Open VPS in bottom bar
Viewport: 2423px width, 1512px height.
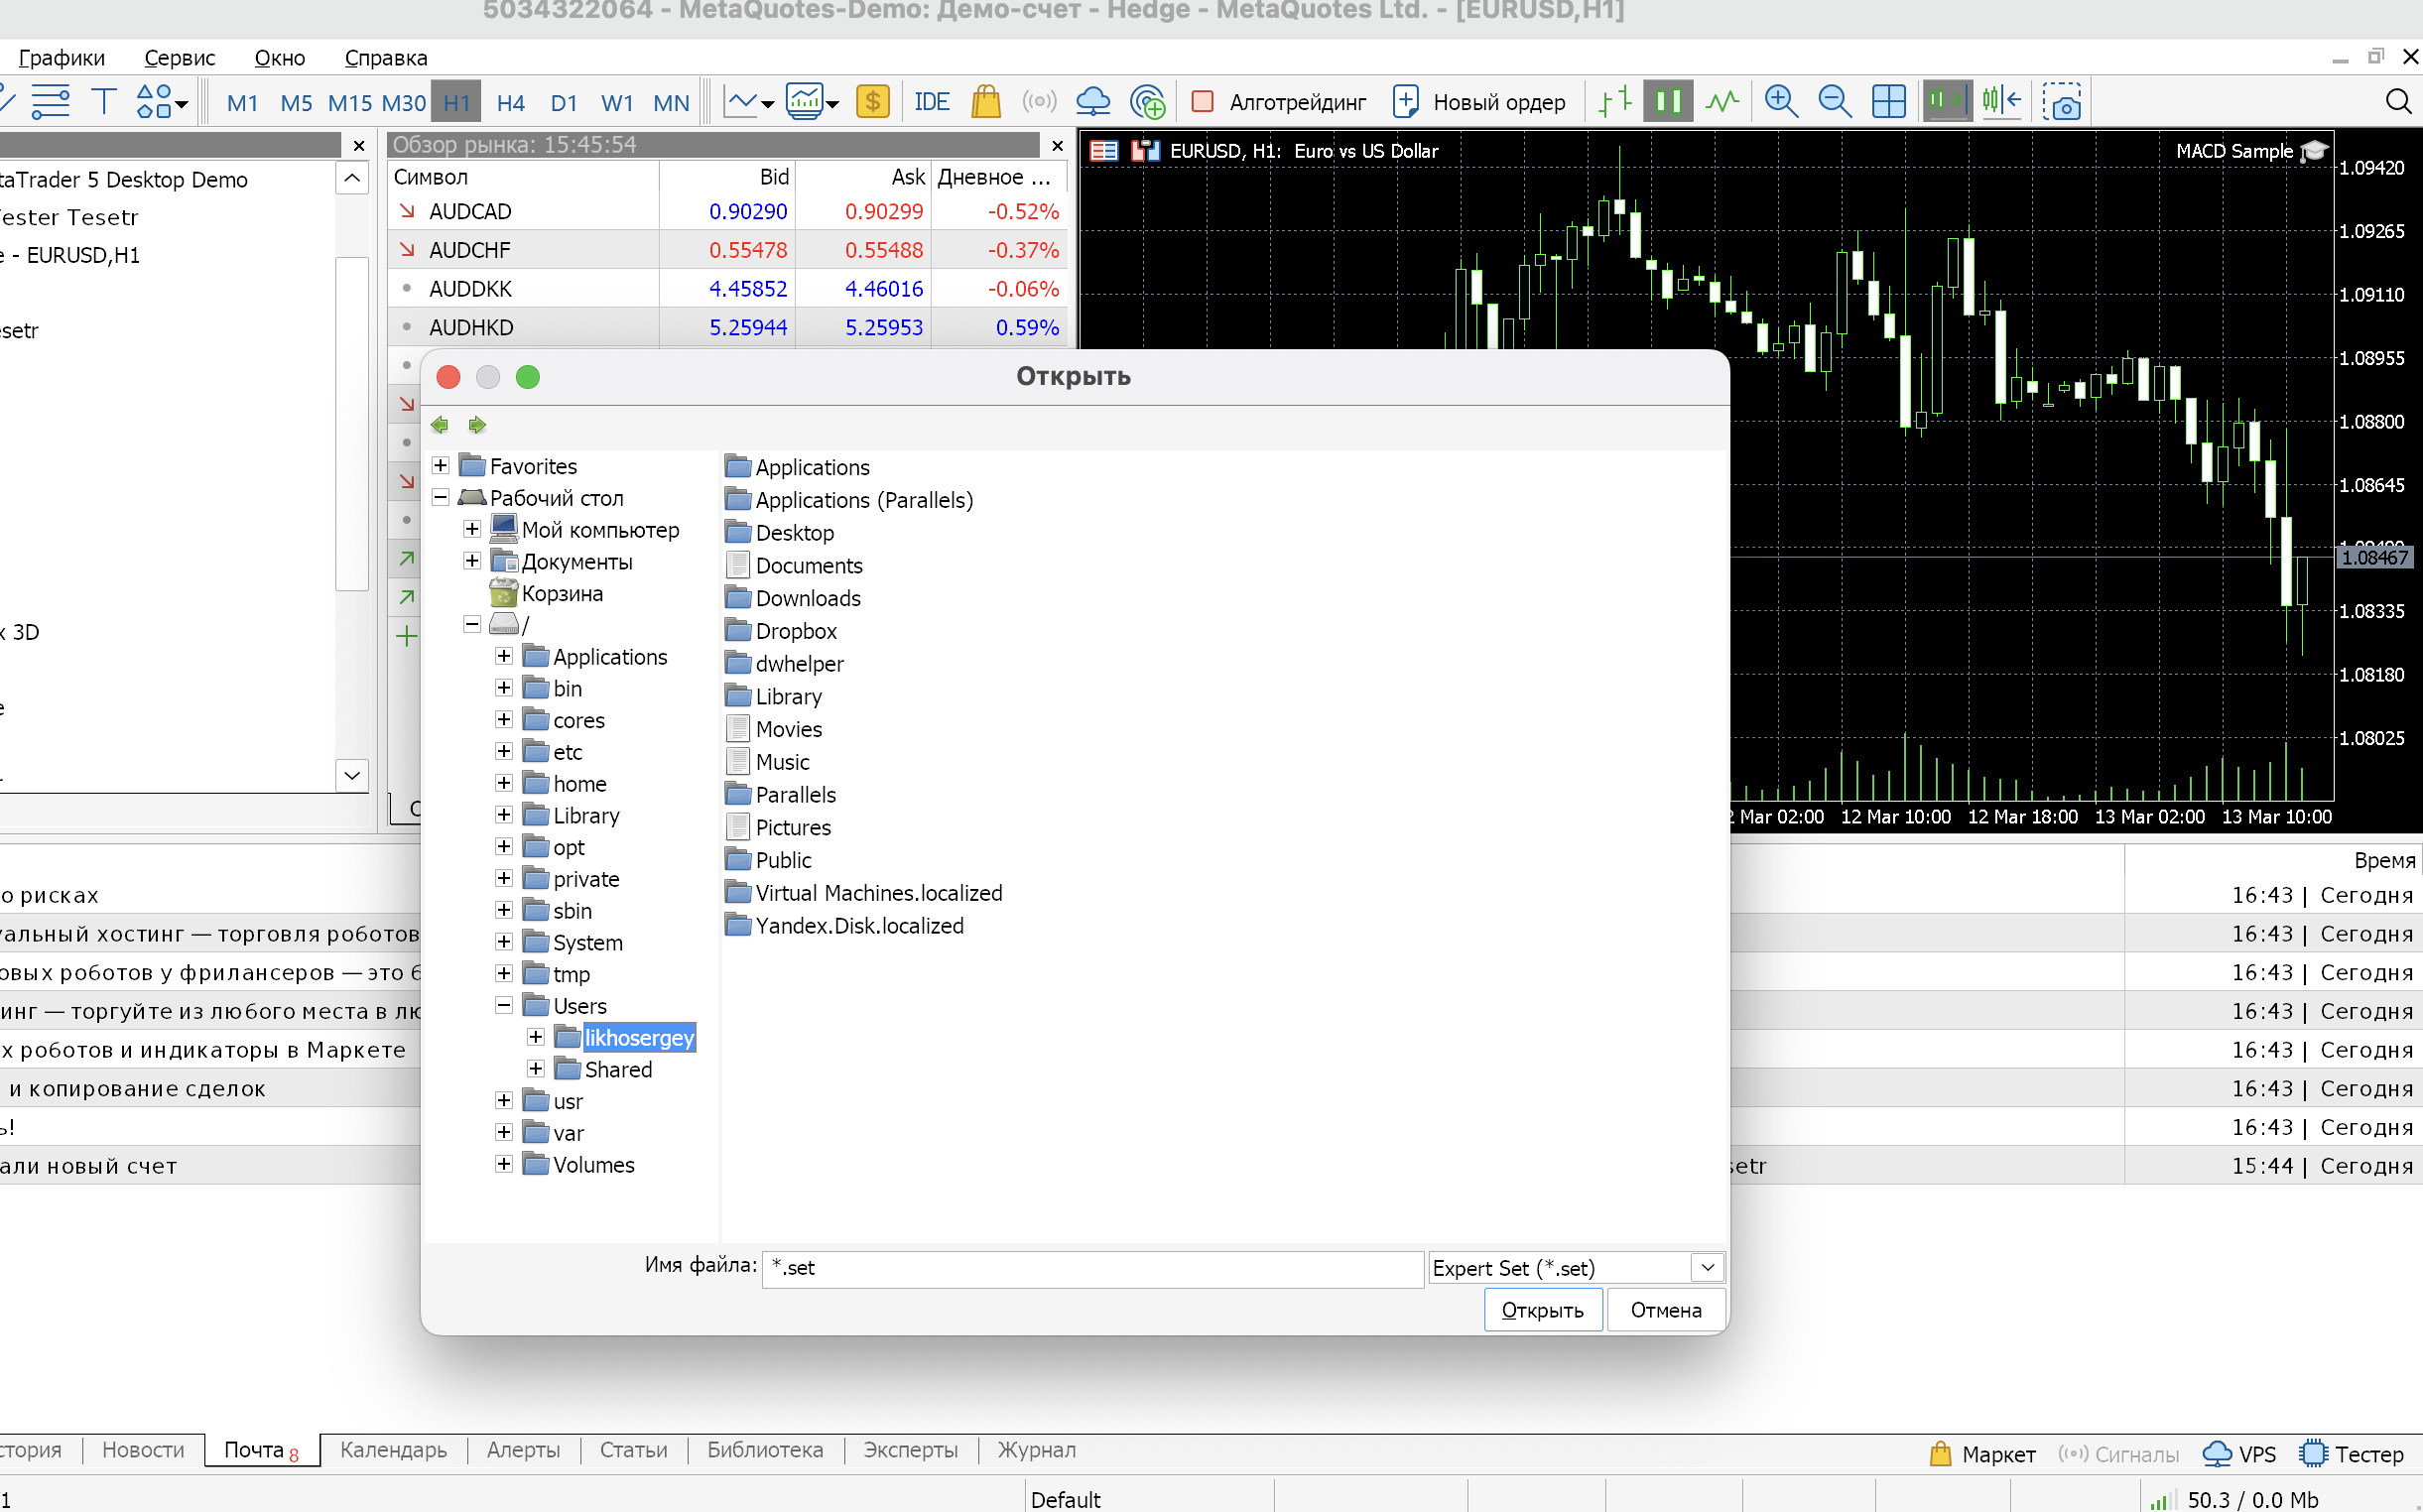[x=2241, y=1455]
